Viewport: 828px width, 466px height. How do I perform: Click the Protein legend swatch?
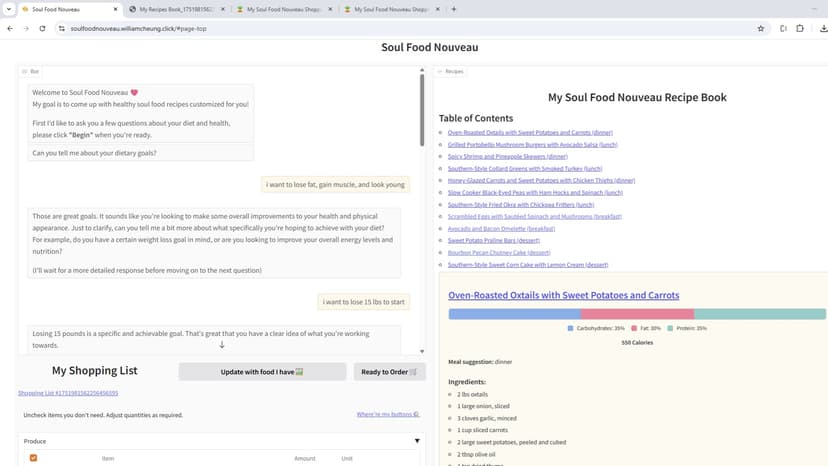point(670,328)
